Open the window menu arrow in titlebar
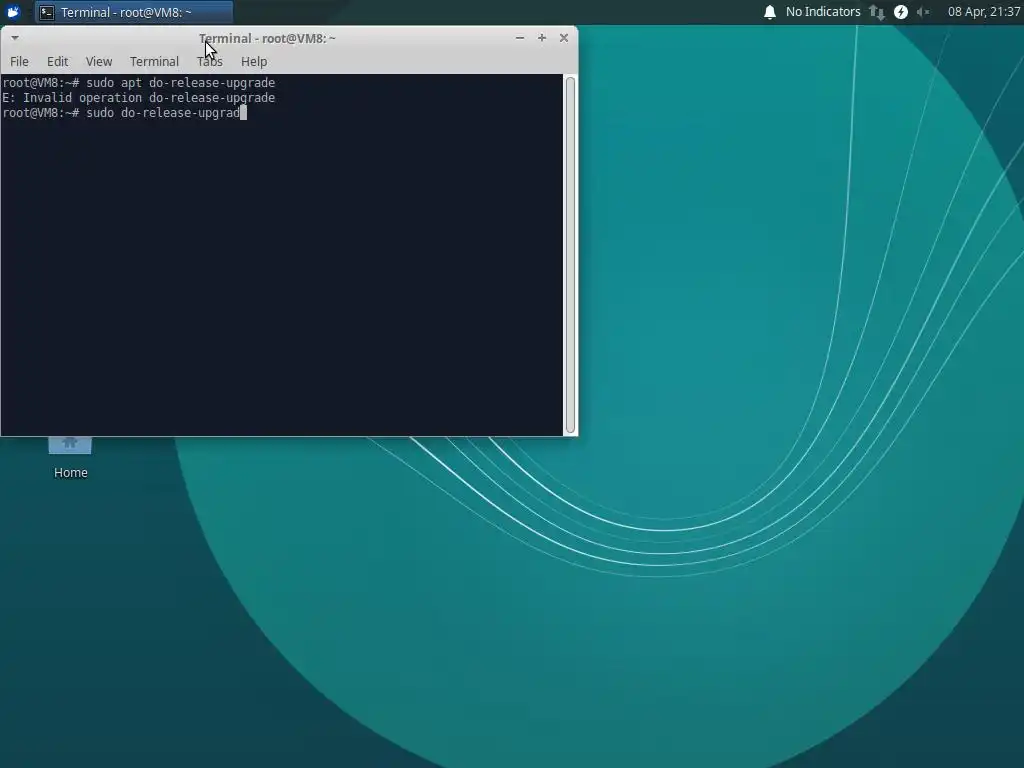Image resolution: width=1024 pixels, height=768 pixels. coord(14,38)
